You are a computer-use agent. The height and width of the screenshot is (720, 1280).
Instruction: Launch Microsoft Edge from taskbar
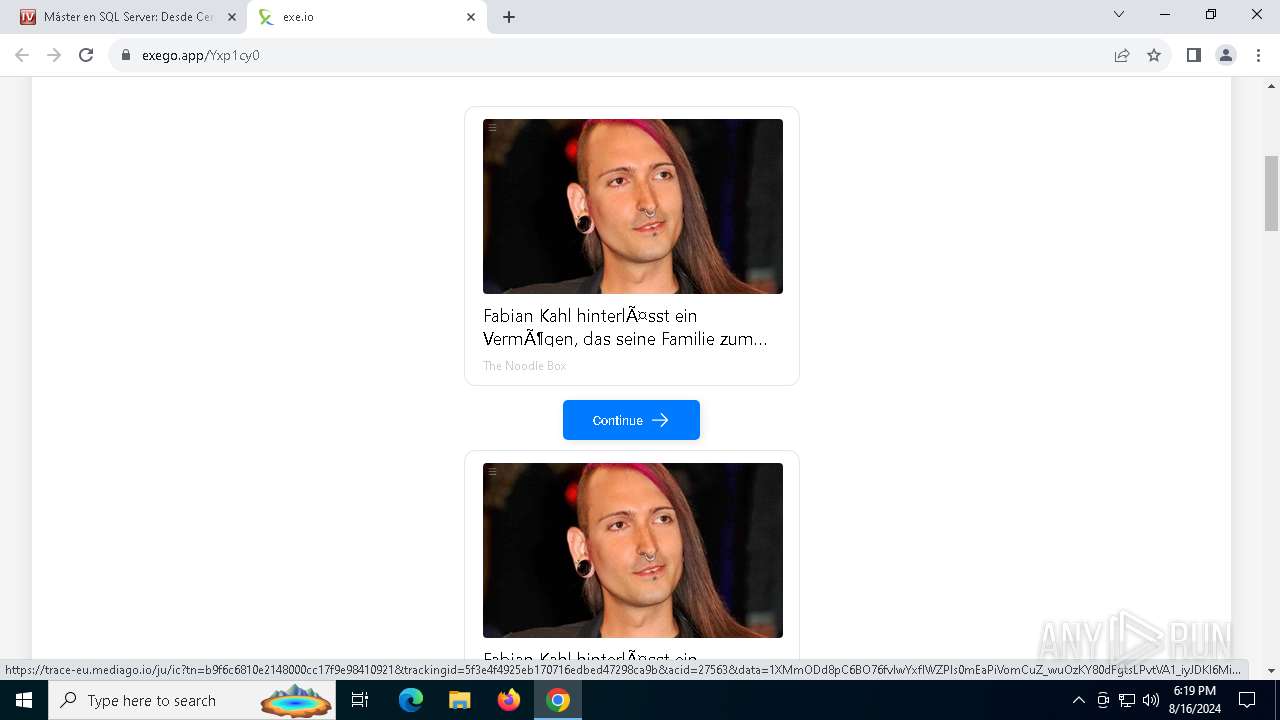[411, 700]
